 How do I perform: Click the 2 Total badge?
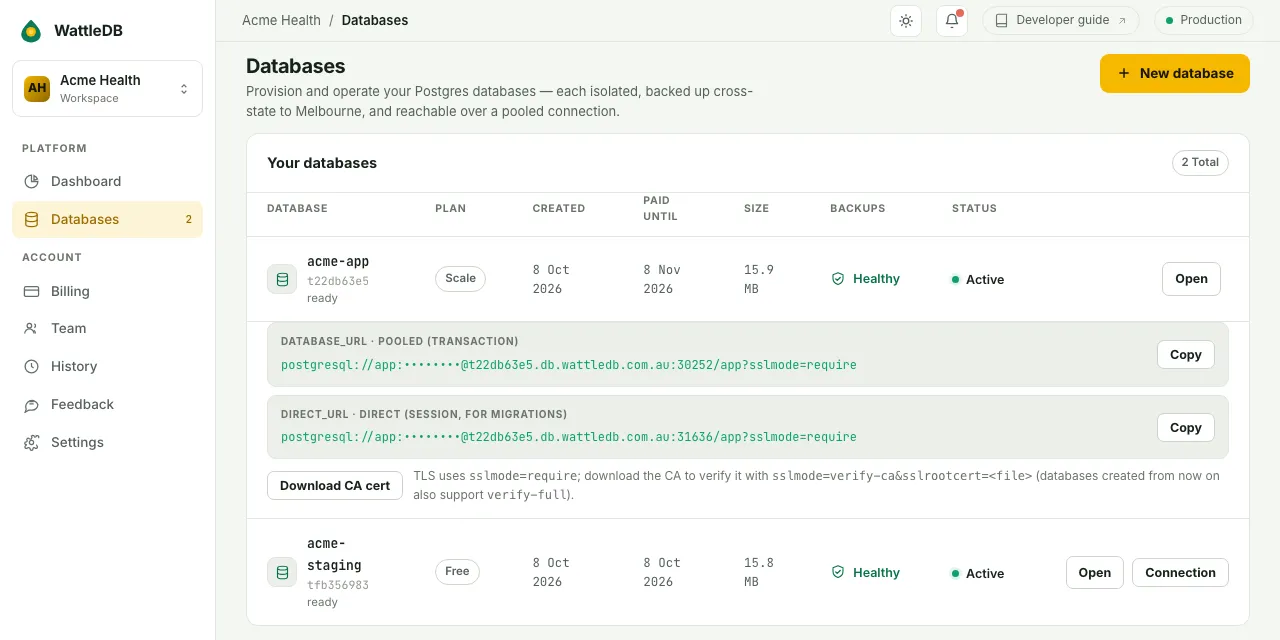(x=1200, y=162)
